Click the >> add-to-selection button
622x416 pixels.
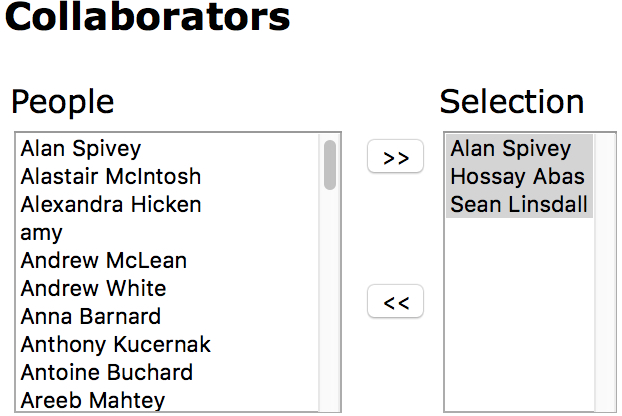[x=396, y=157]
